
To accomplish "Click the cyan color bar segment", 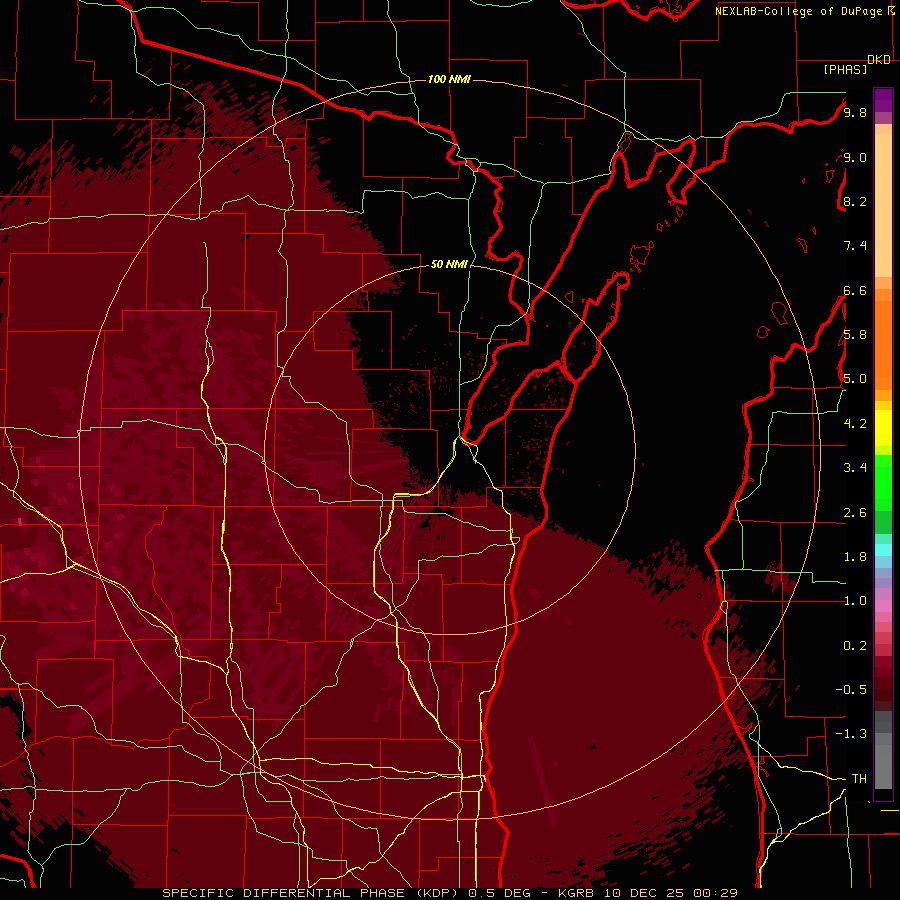I will [x=883, y=549].
